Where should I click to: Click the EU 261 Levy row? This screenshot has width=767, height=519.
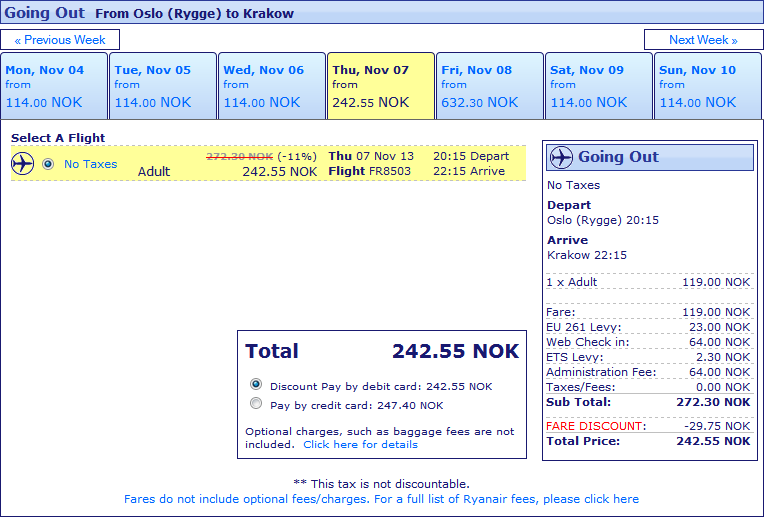[648, 327]
